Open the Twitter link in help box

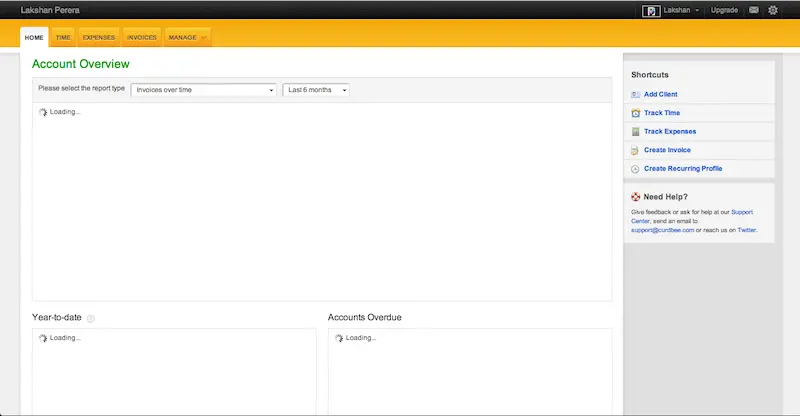(x=746, y=230)
